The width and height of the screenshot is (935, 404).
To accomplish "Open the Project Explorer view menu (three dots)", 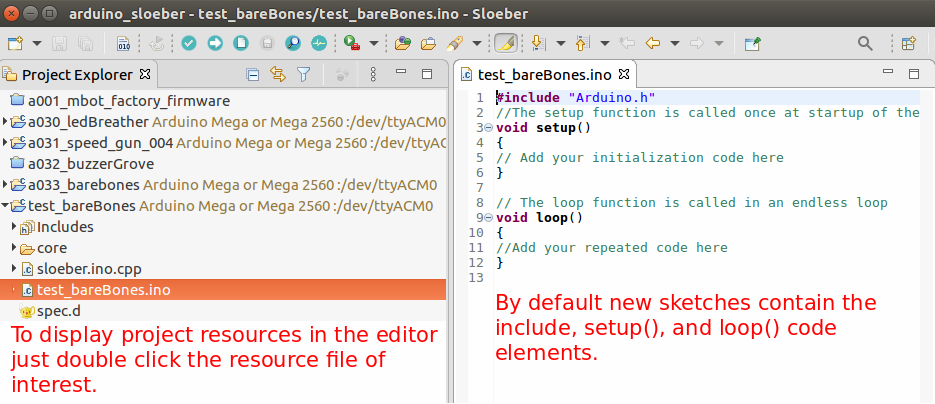I will [x=372, y=74].
